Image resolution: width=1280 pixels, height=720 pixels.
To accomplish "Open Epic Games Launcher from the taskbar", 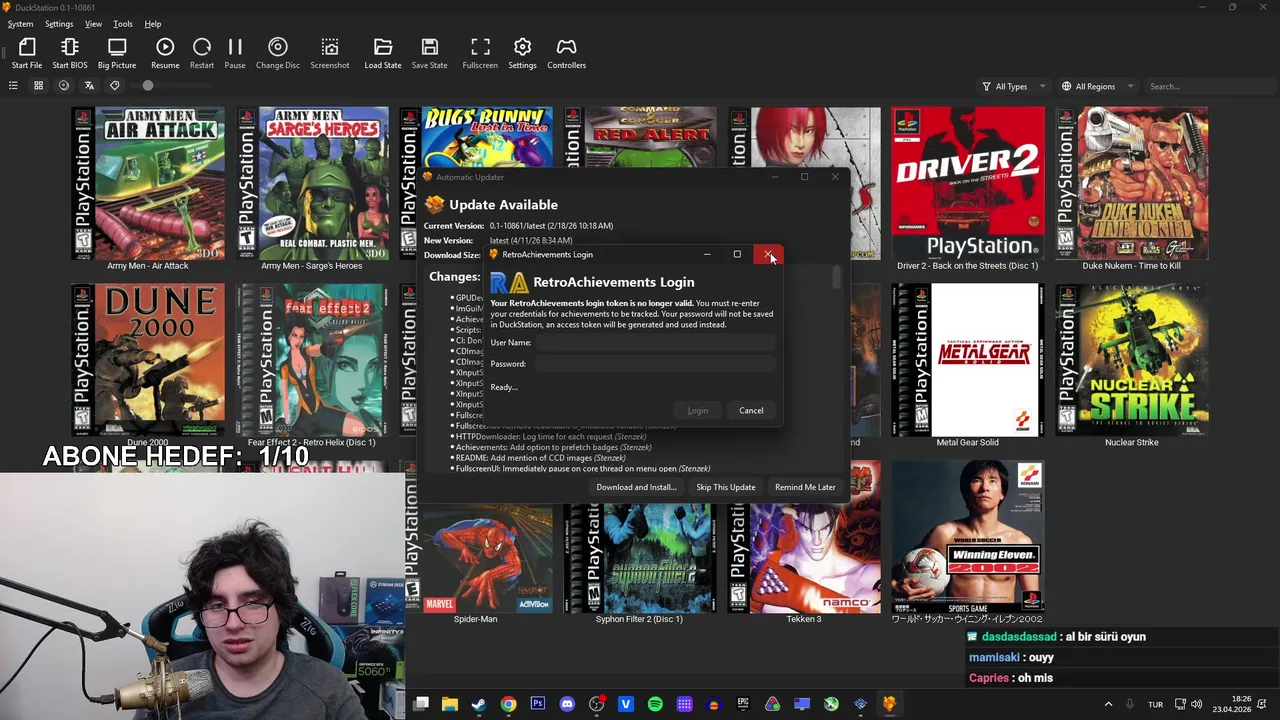I will point(743,704).
